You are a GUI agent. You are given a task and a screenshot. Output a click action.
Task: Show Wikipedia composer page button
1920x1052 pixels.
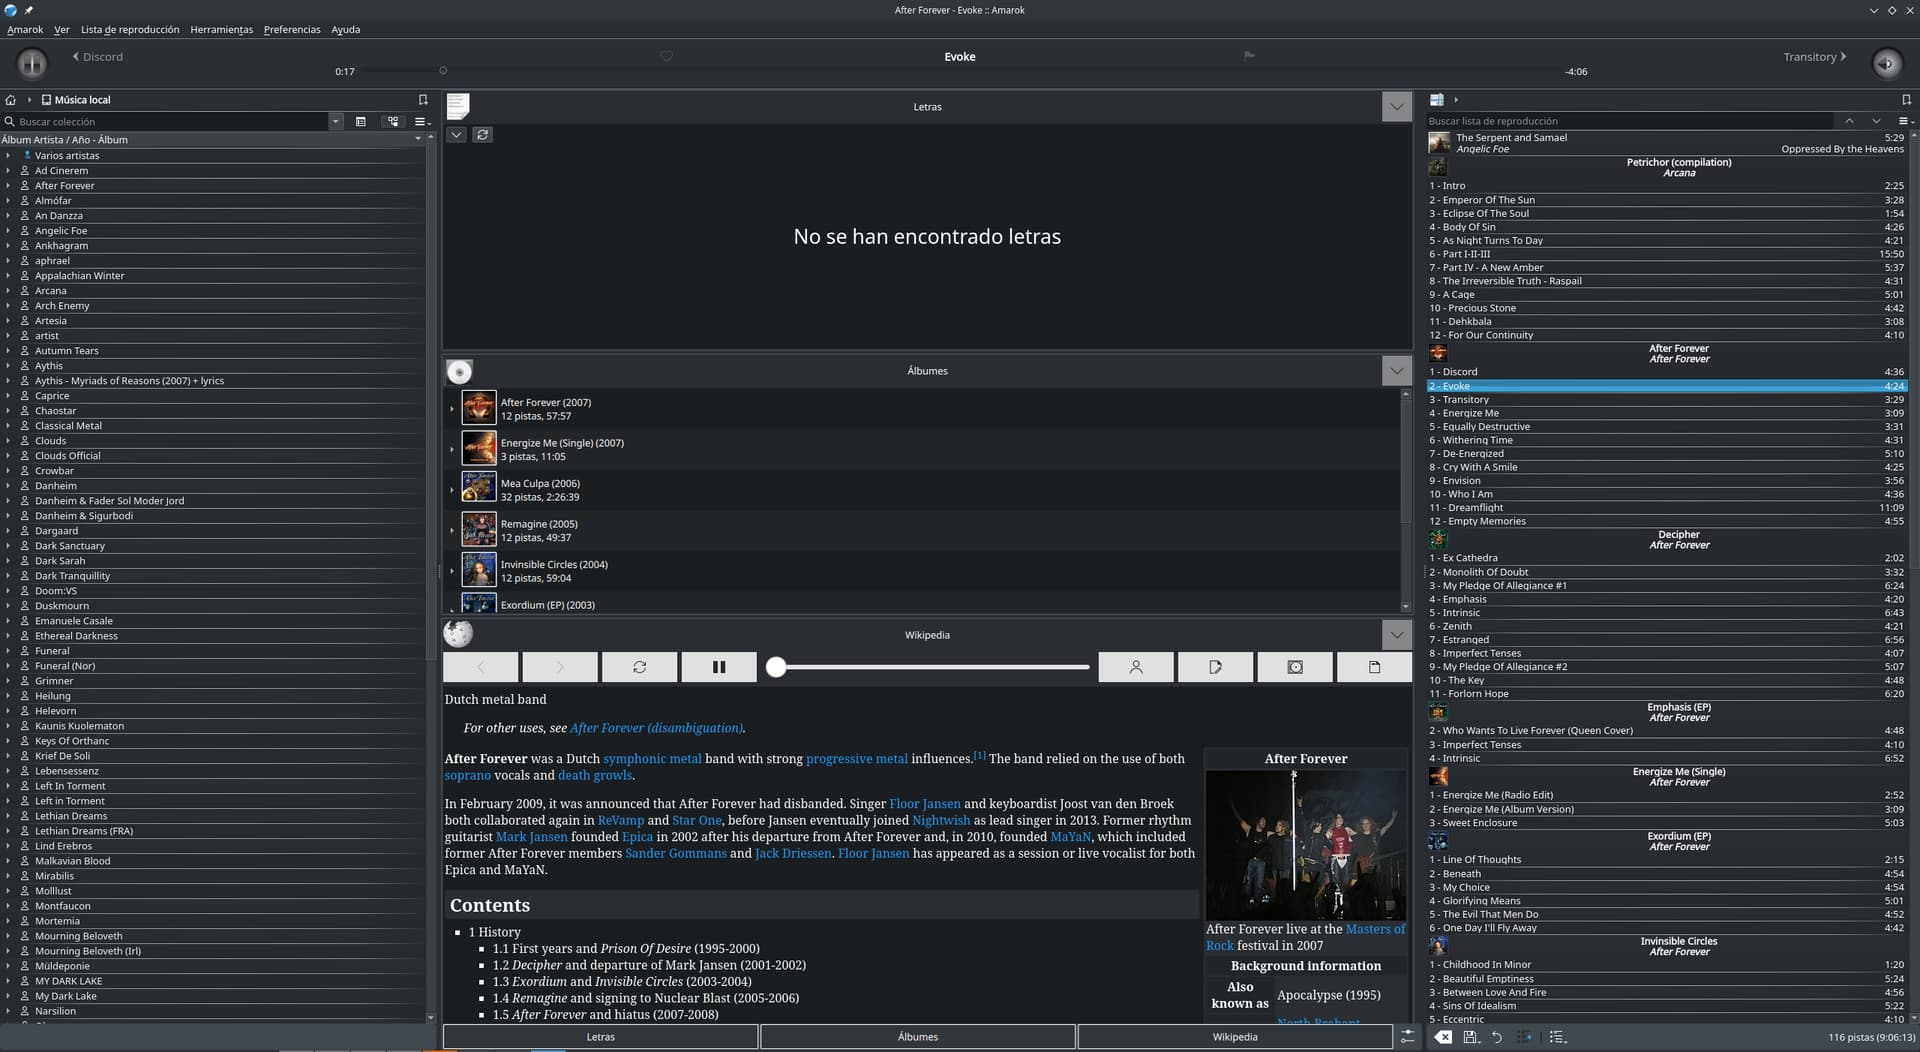pyautogui.click(x=1216, y=667)
